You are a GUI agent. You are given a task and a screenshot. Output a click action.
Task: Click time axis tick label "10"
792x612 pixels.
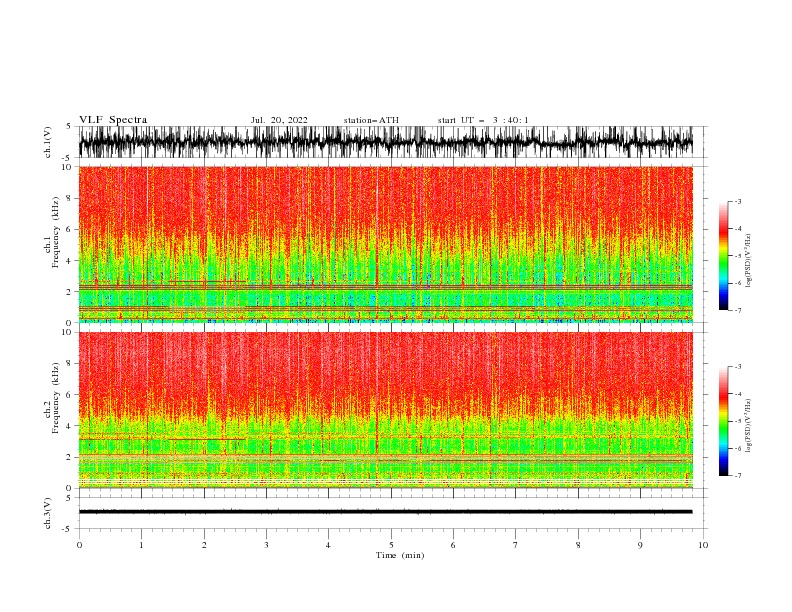[703, 545]
